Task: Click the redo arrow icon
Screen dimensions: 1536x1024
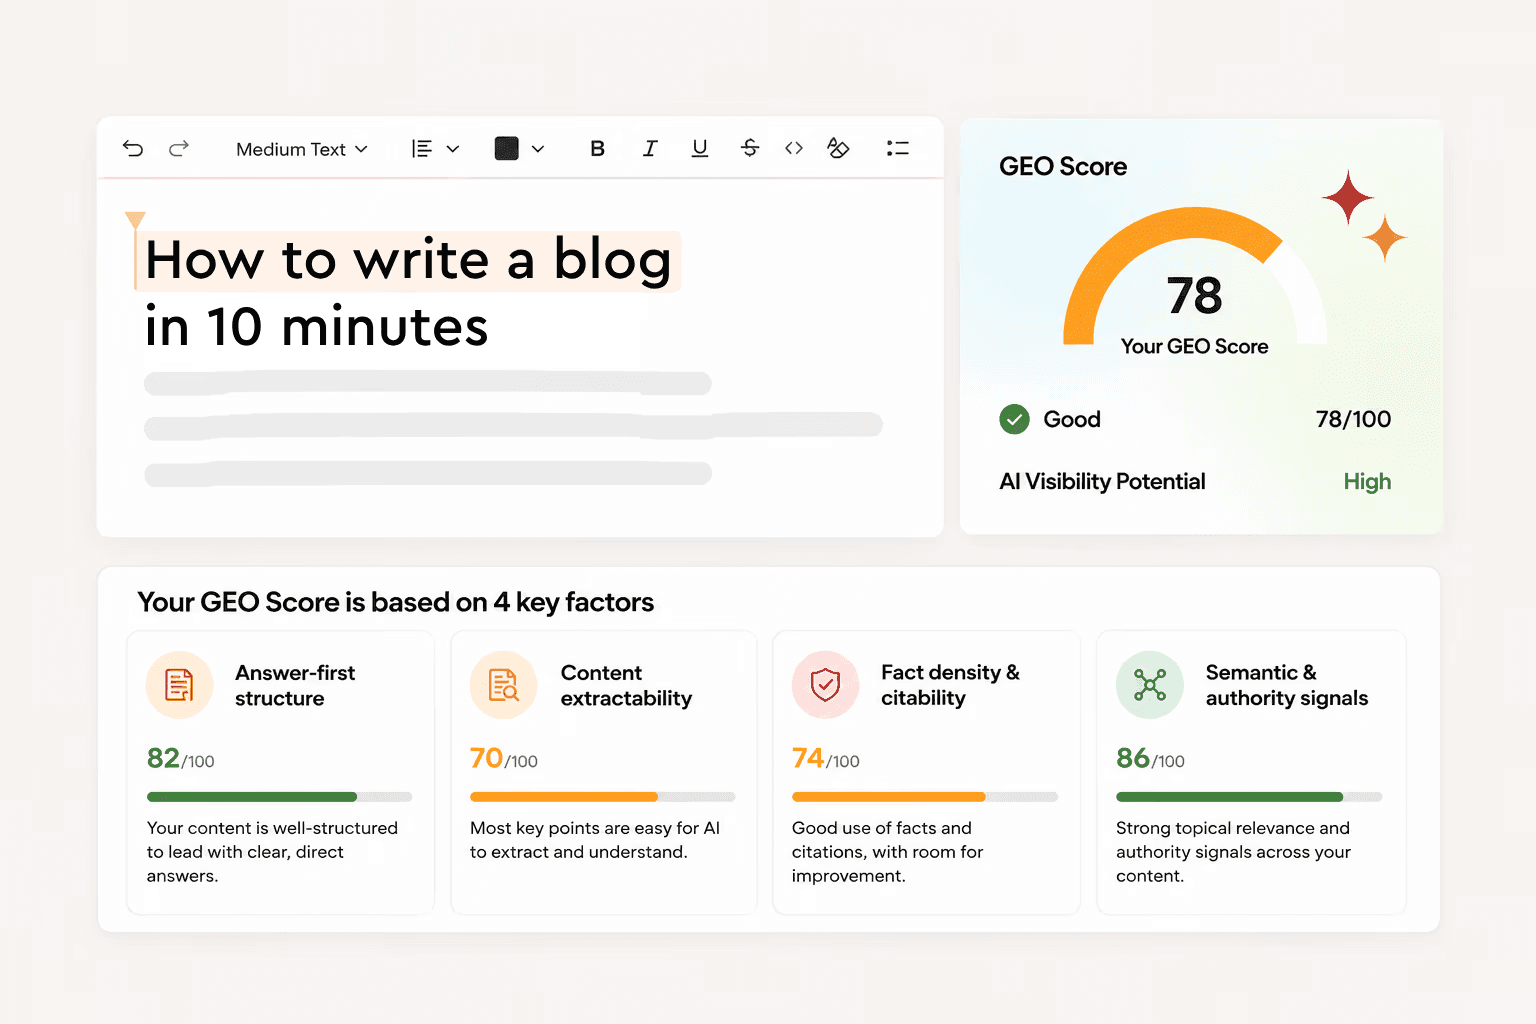Action: tap(179, 149)
